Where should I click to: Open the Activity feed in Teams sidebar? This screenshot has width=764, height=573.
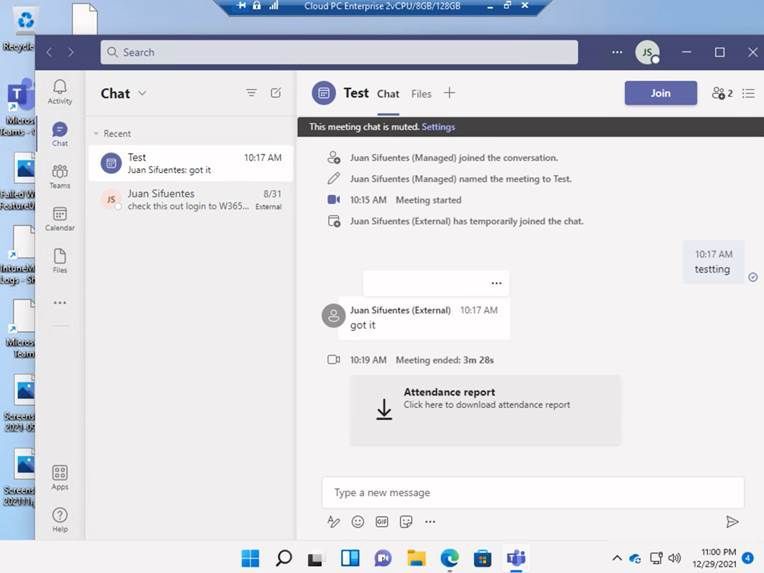click(60, 92)
